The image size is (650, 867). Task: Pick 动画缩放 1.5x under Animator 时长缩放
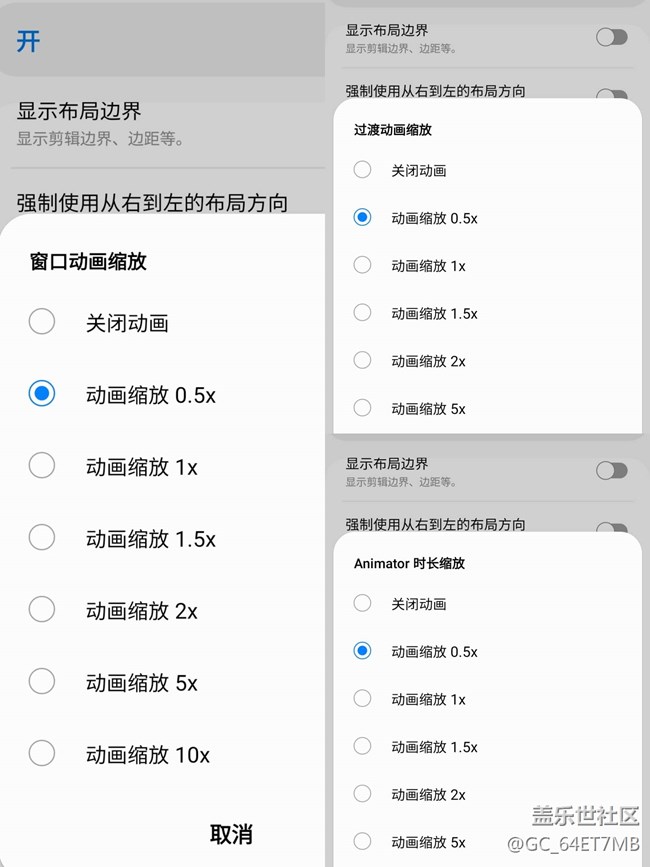coord(363,746)
